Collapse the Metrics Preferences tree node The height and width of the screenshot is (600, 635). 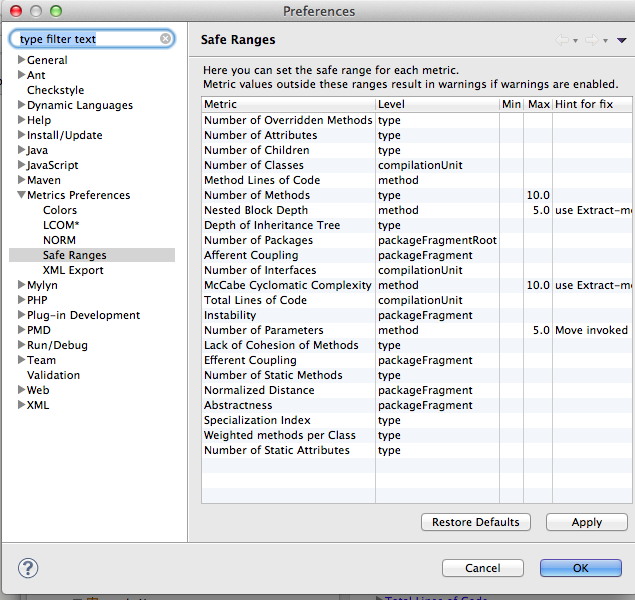pos(21,195)
